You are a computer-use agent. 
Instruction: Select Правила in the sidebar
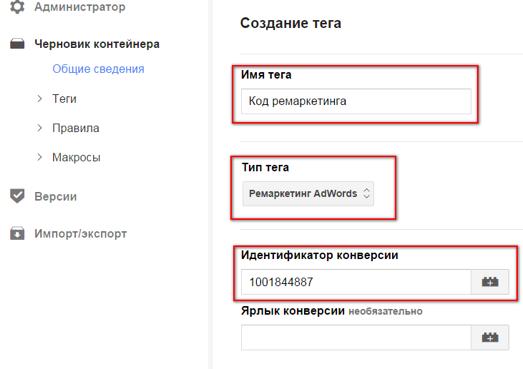pyautogui.click(x=76, y=128)
